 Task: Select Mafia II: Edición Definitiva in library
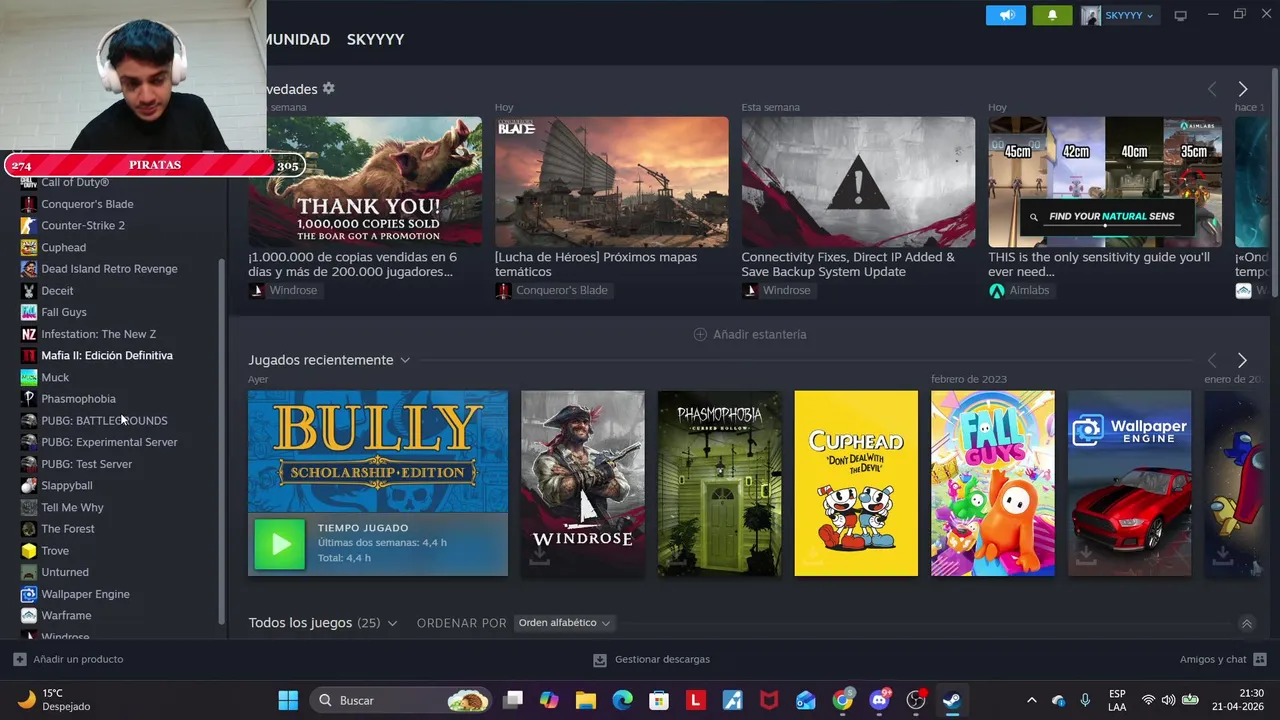pyautogui.click(x=107, y=356)
